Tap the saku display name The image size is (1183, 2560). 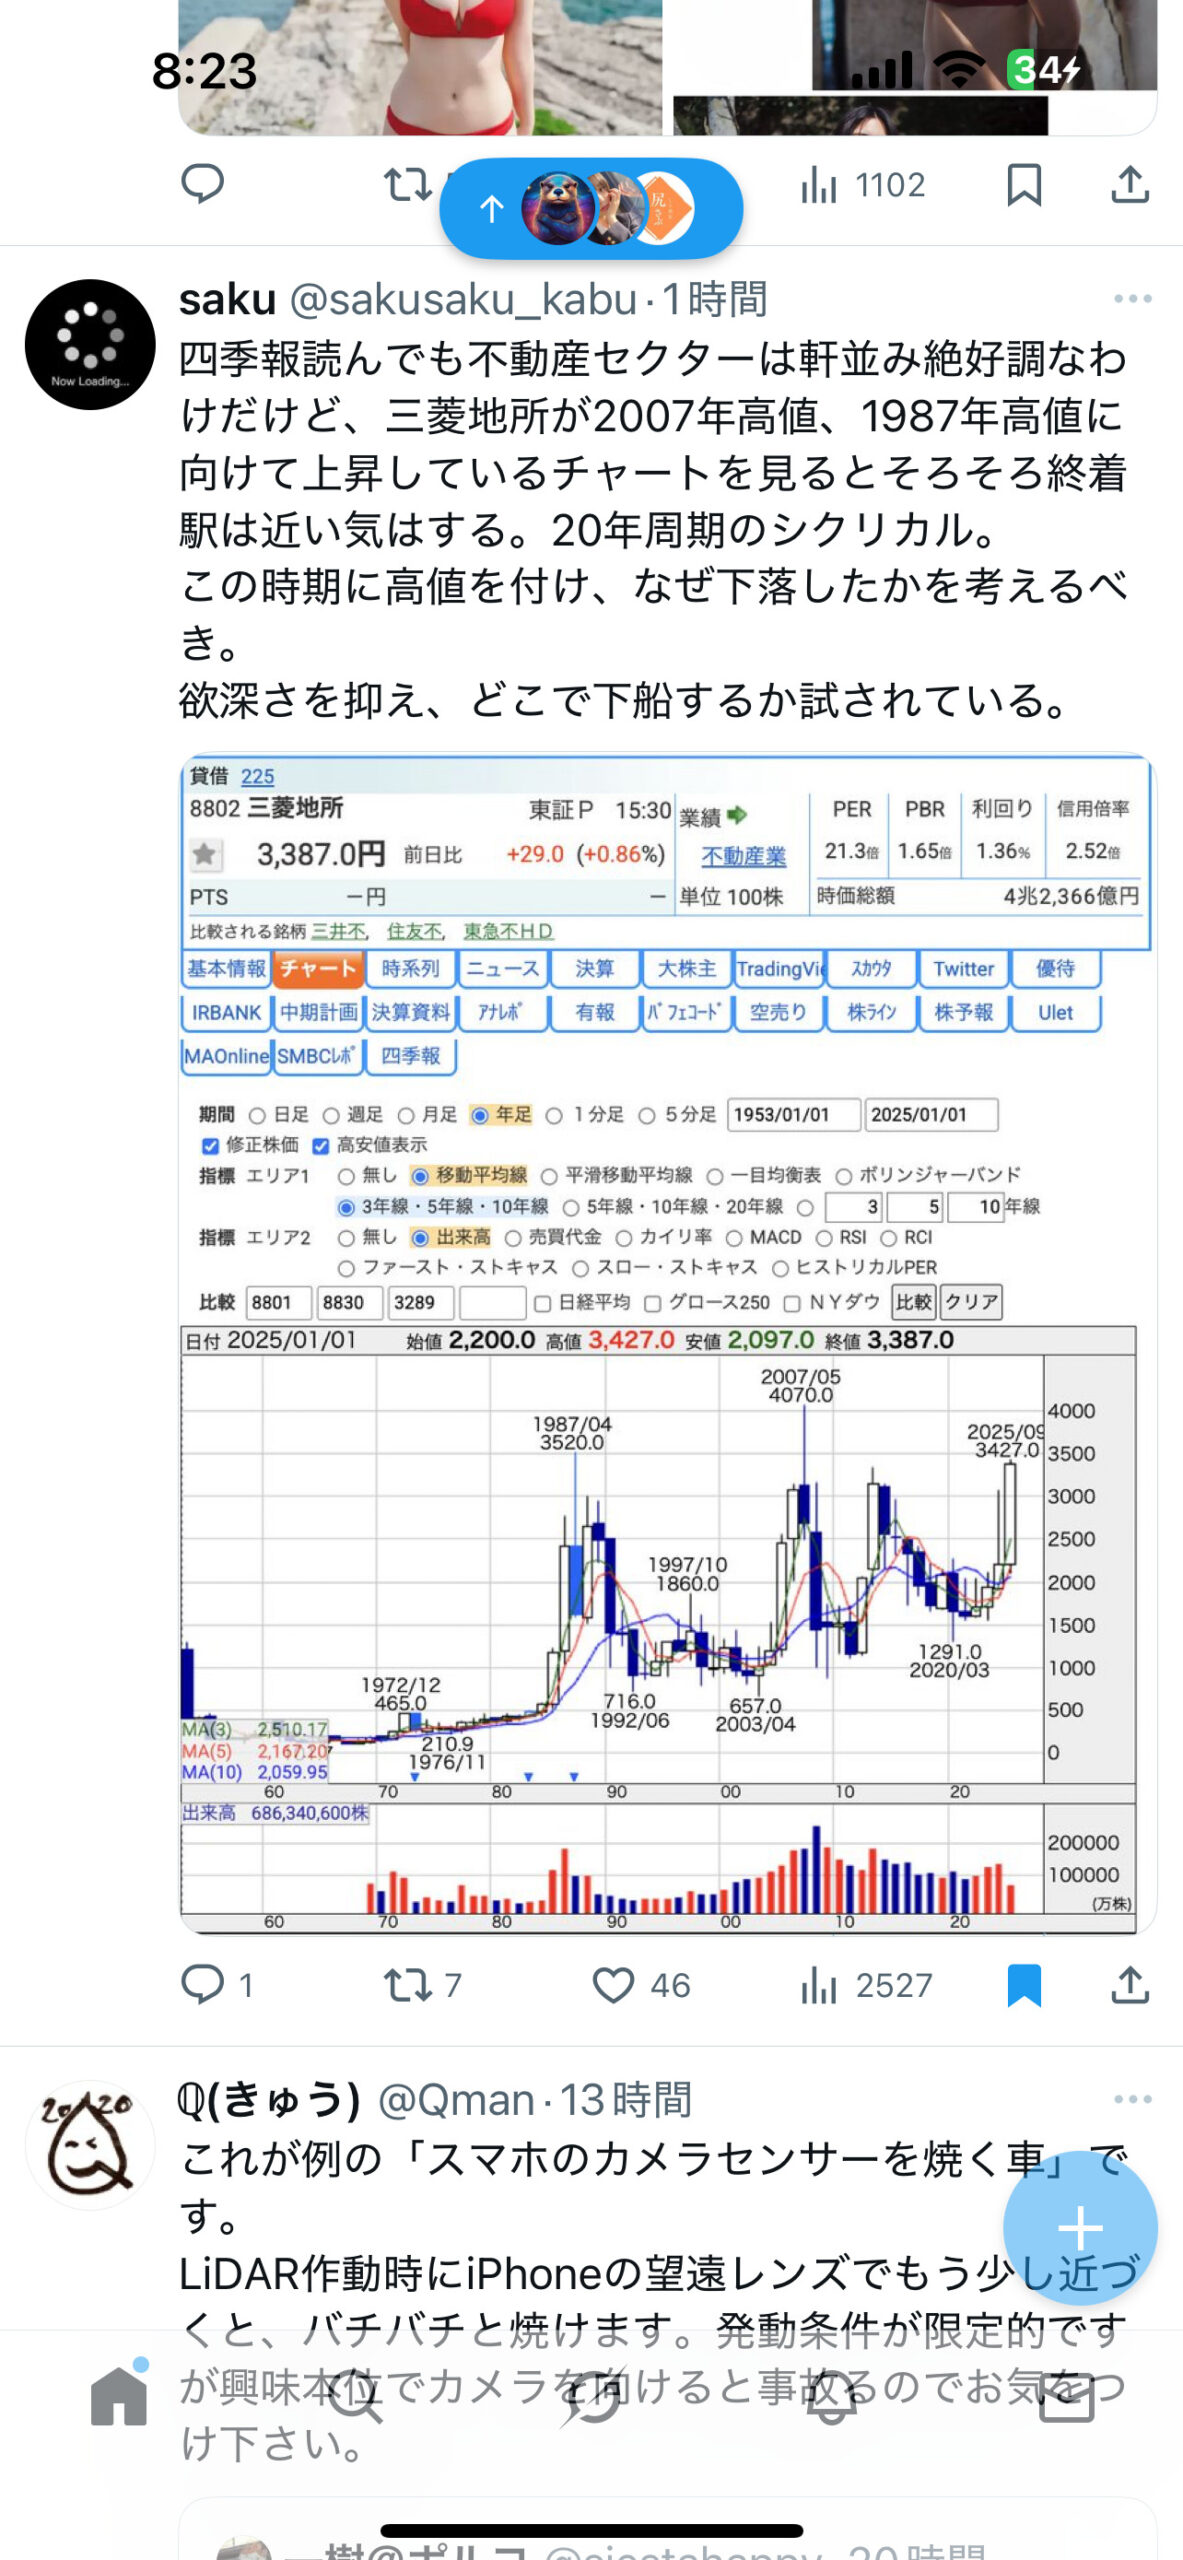(228, 299)
